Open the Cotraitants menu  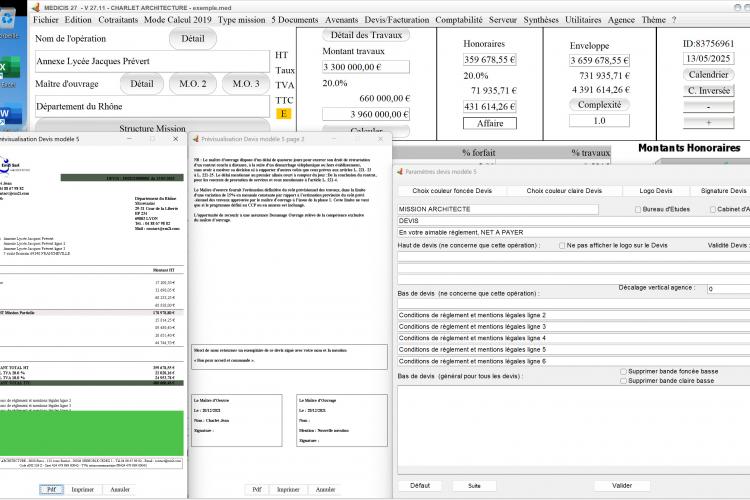118,20
